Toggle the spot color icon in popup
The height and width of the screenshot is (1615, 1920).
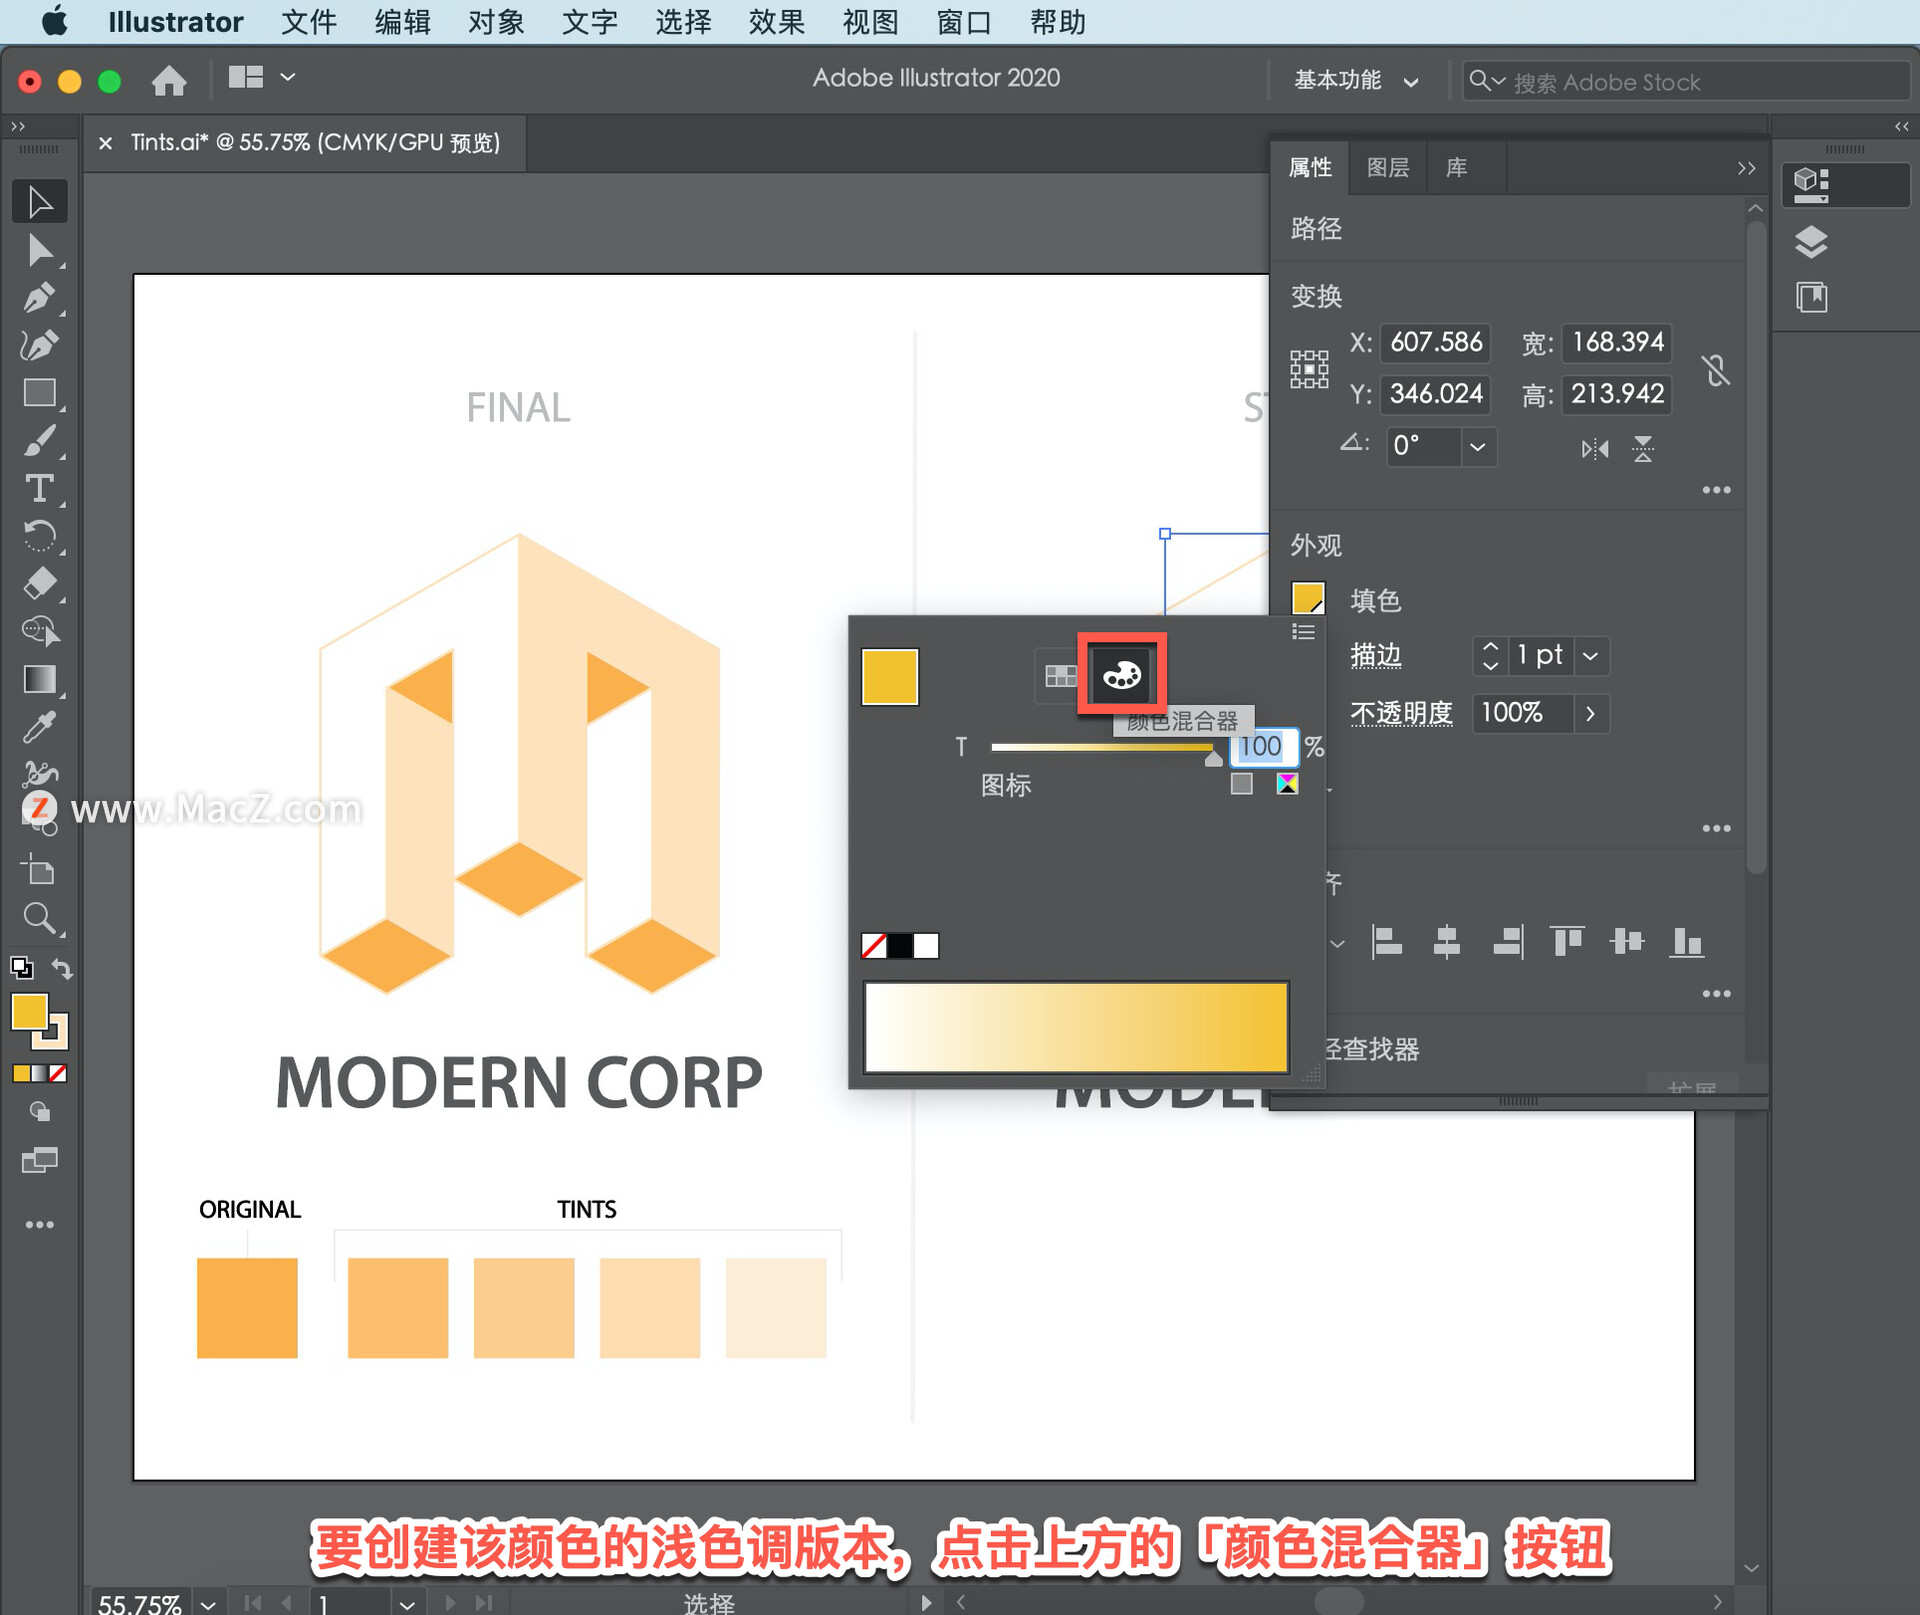(1241, 784)
